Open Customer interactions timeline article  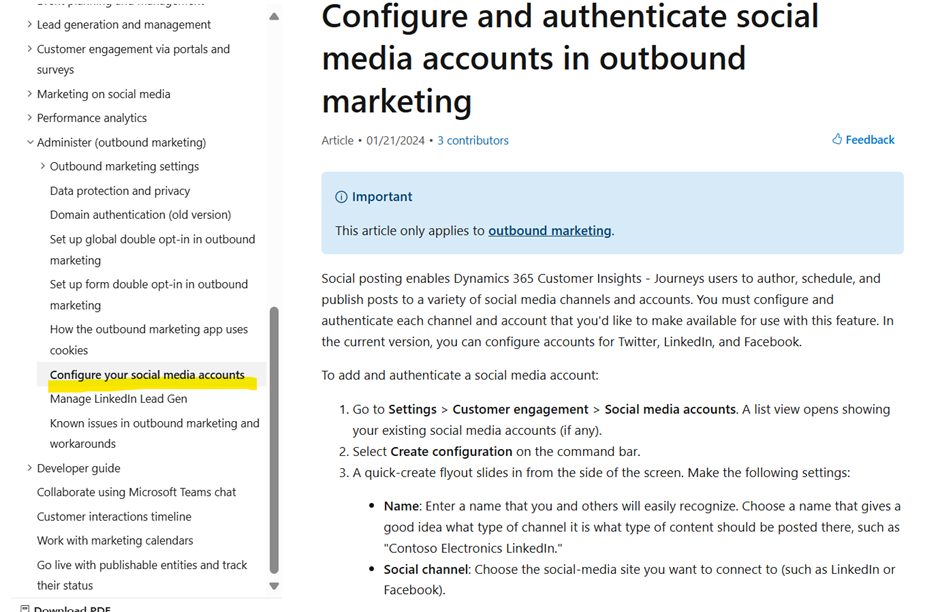[x=114, y=517]
